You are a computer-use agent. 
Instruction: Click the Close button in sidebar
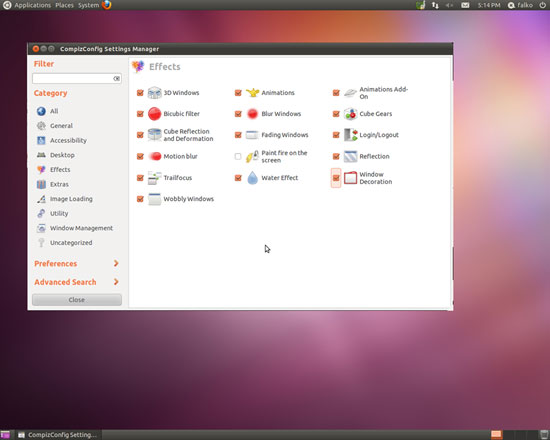(x=77, y=300)
